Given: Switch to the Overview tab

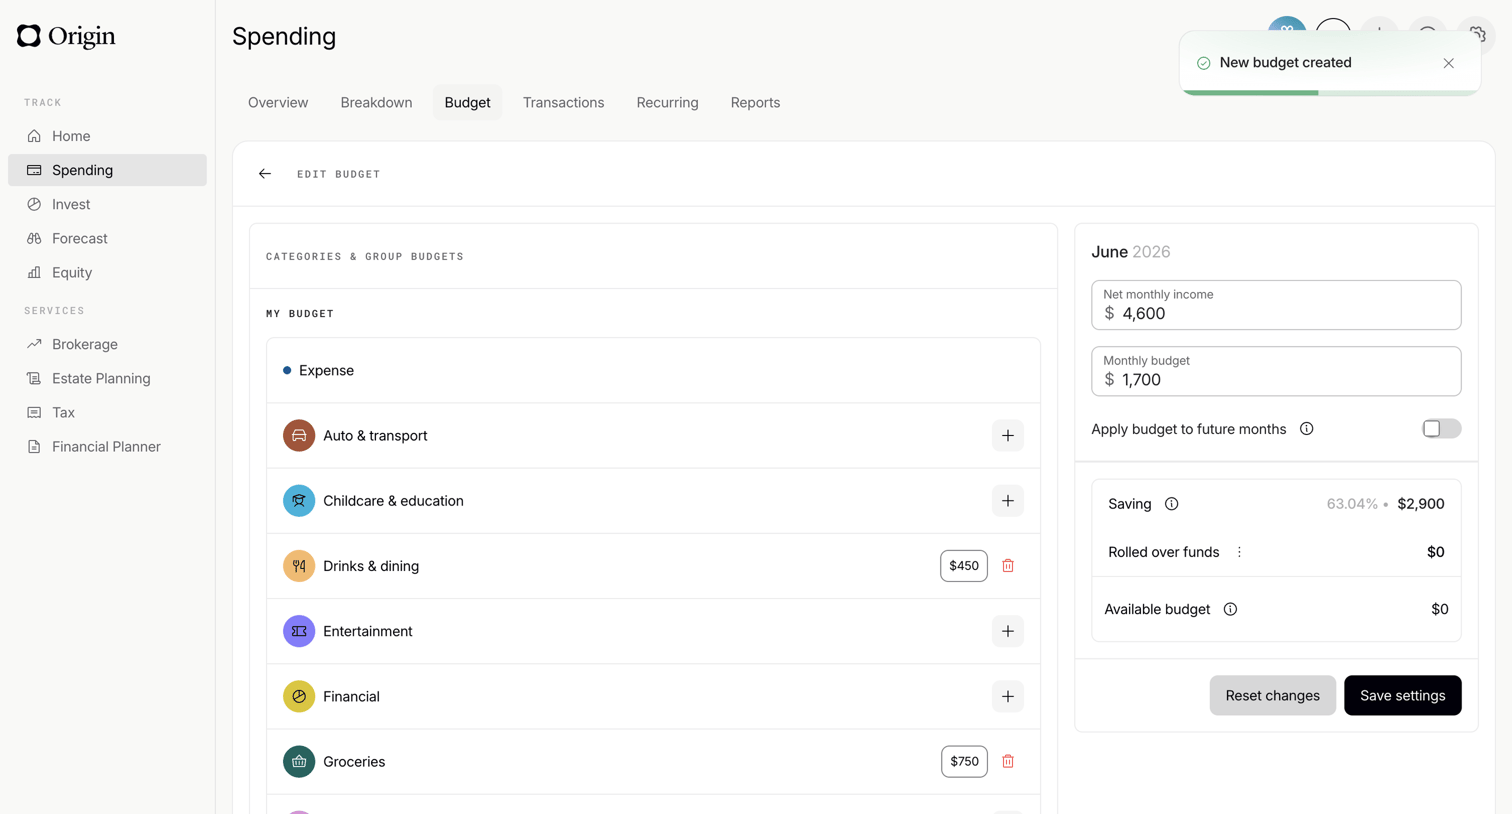Looking at the screenshot, I should (278, 102).
